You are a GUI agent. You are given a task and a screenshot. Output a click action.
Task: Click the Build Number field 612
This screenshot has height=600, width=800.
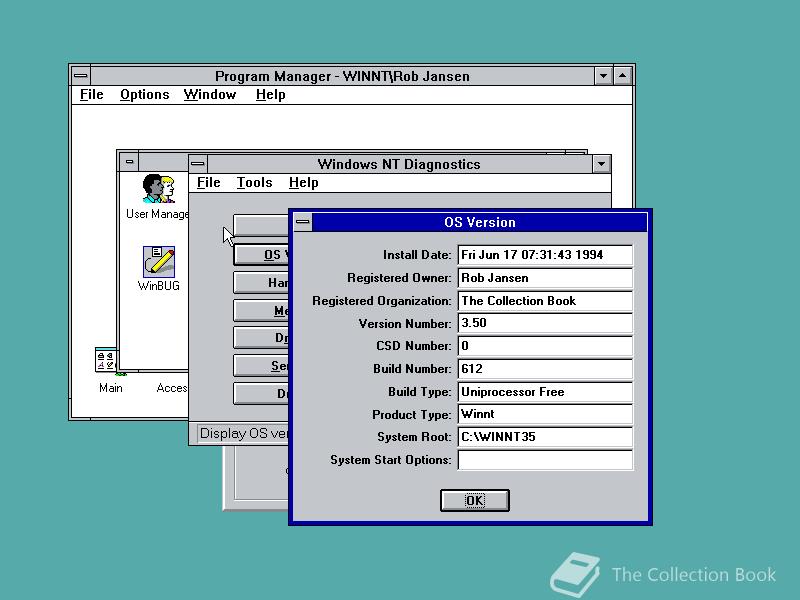(545, 369)
